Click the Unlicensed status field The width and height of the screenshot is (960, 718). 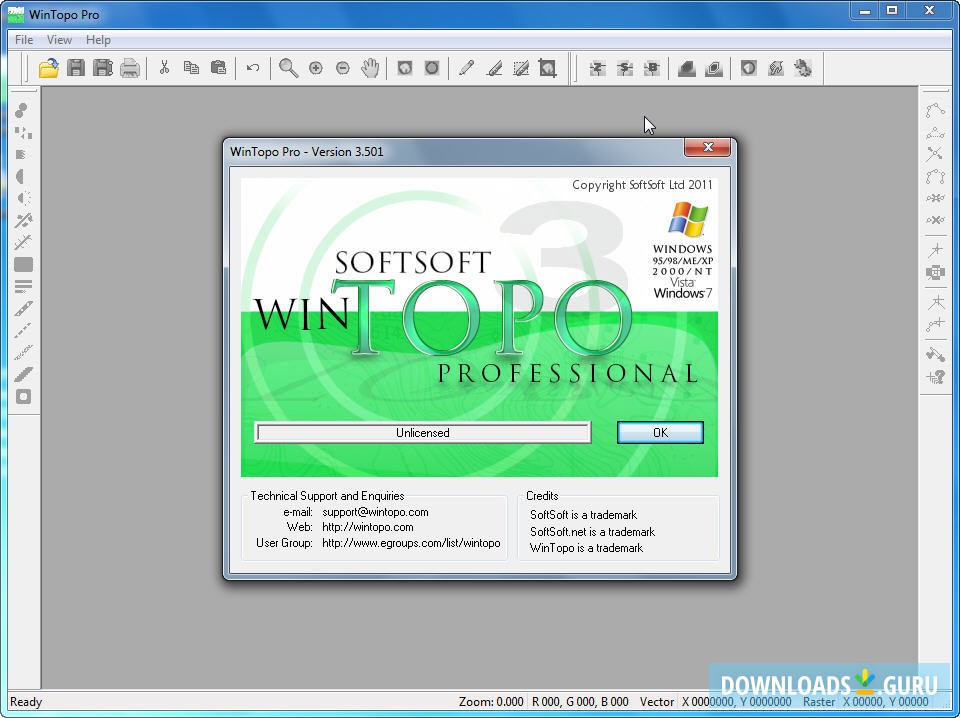tap(422, 433)
